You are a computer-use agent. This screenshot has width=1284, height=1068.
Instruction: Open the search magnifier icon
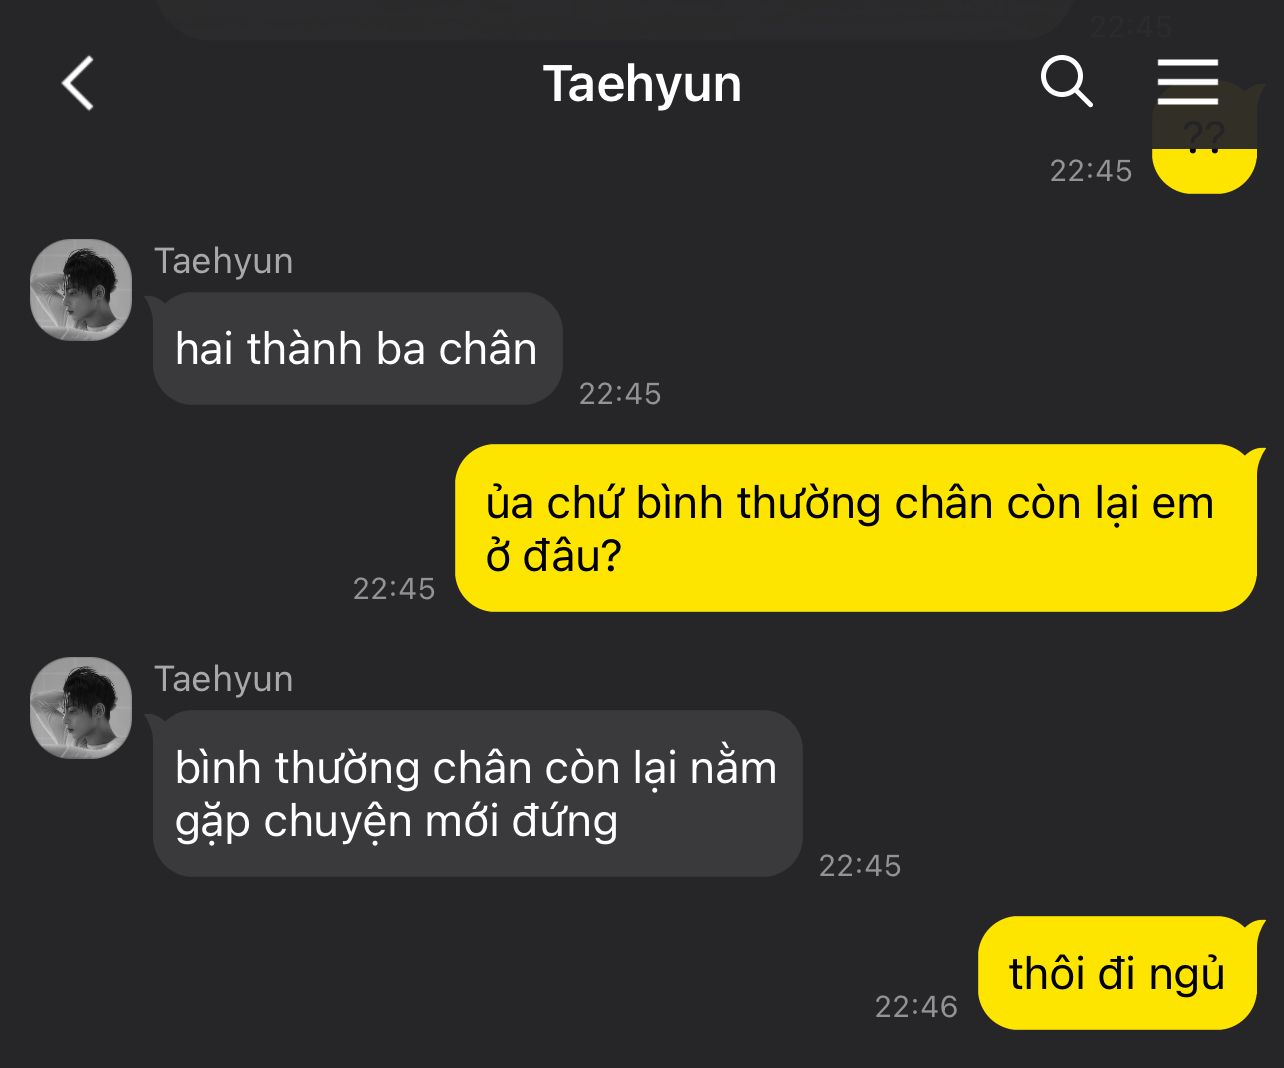(1066, 81)
